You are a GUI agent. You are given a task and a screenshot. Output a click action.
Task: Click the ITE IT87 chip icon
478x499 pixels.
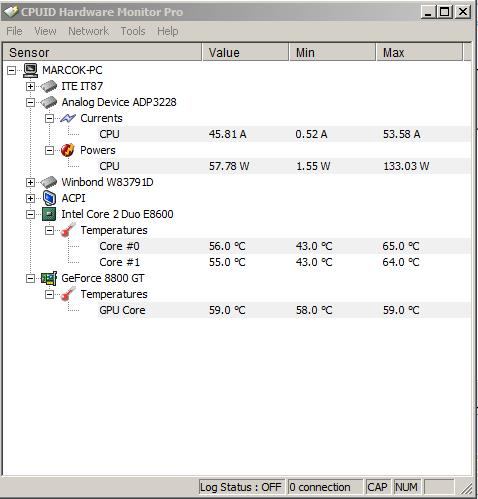(x=49, y=86)
